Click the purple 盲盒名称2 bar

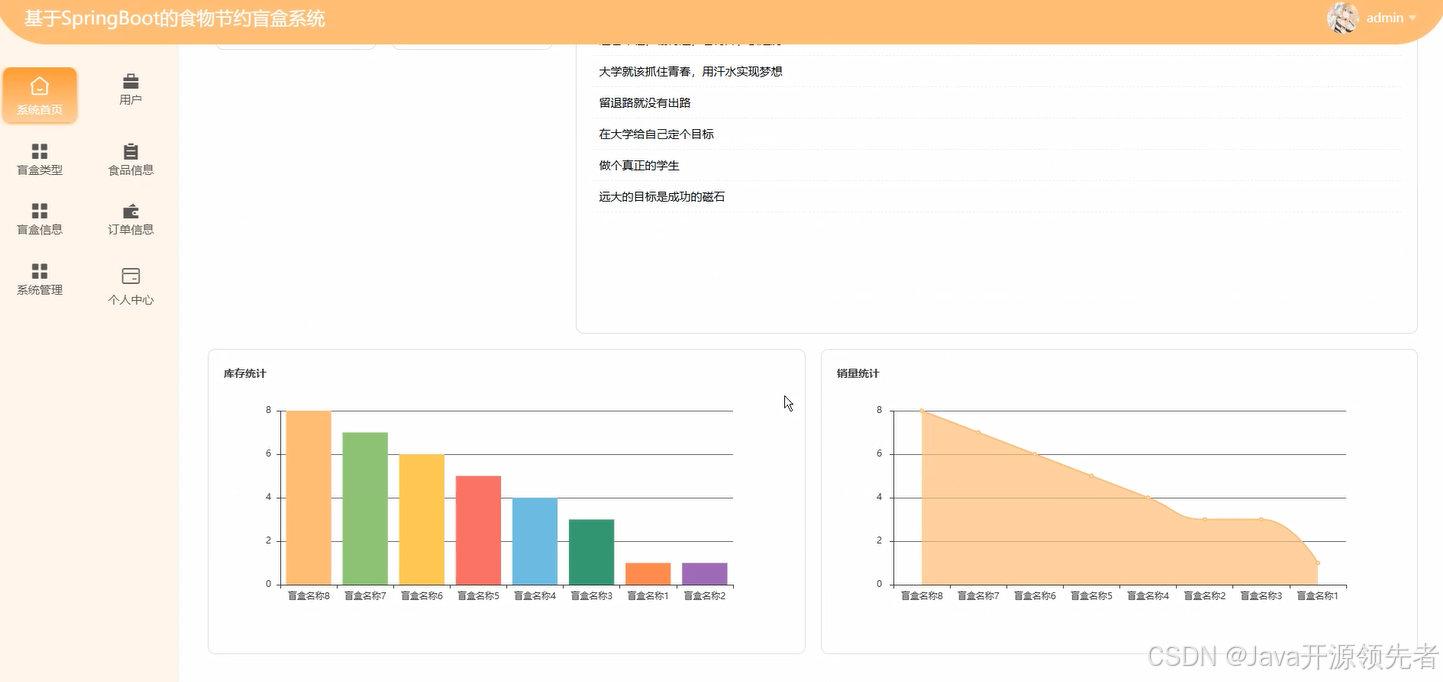point(705,574)
